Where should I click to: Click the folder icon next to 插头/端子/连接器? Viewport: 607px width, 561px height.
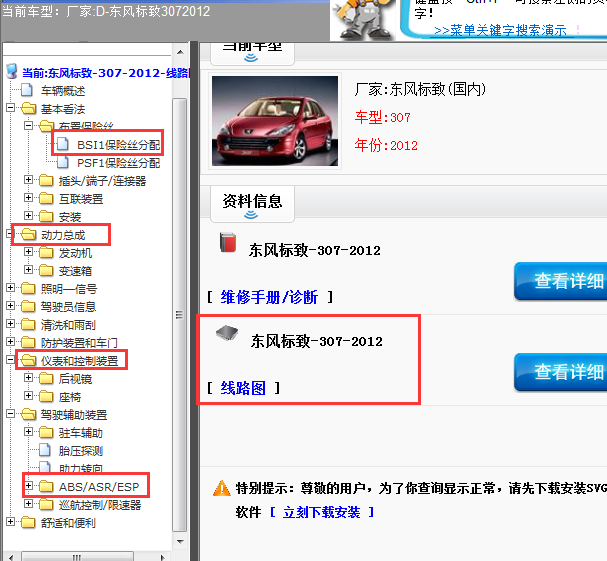[46, 181]
